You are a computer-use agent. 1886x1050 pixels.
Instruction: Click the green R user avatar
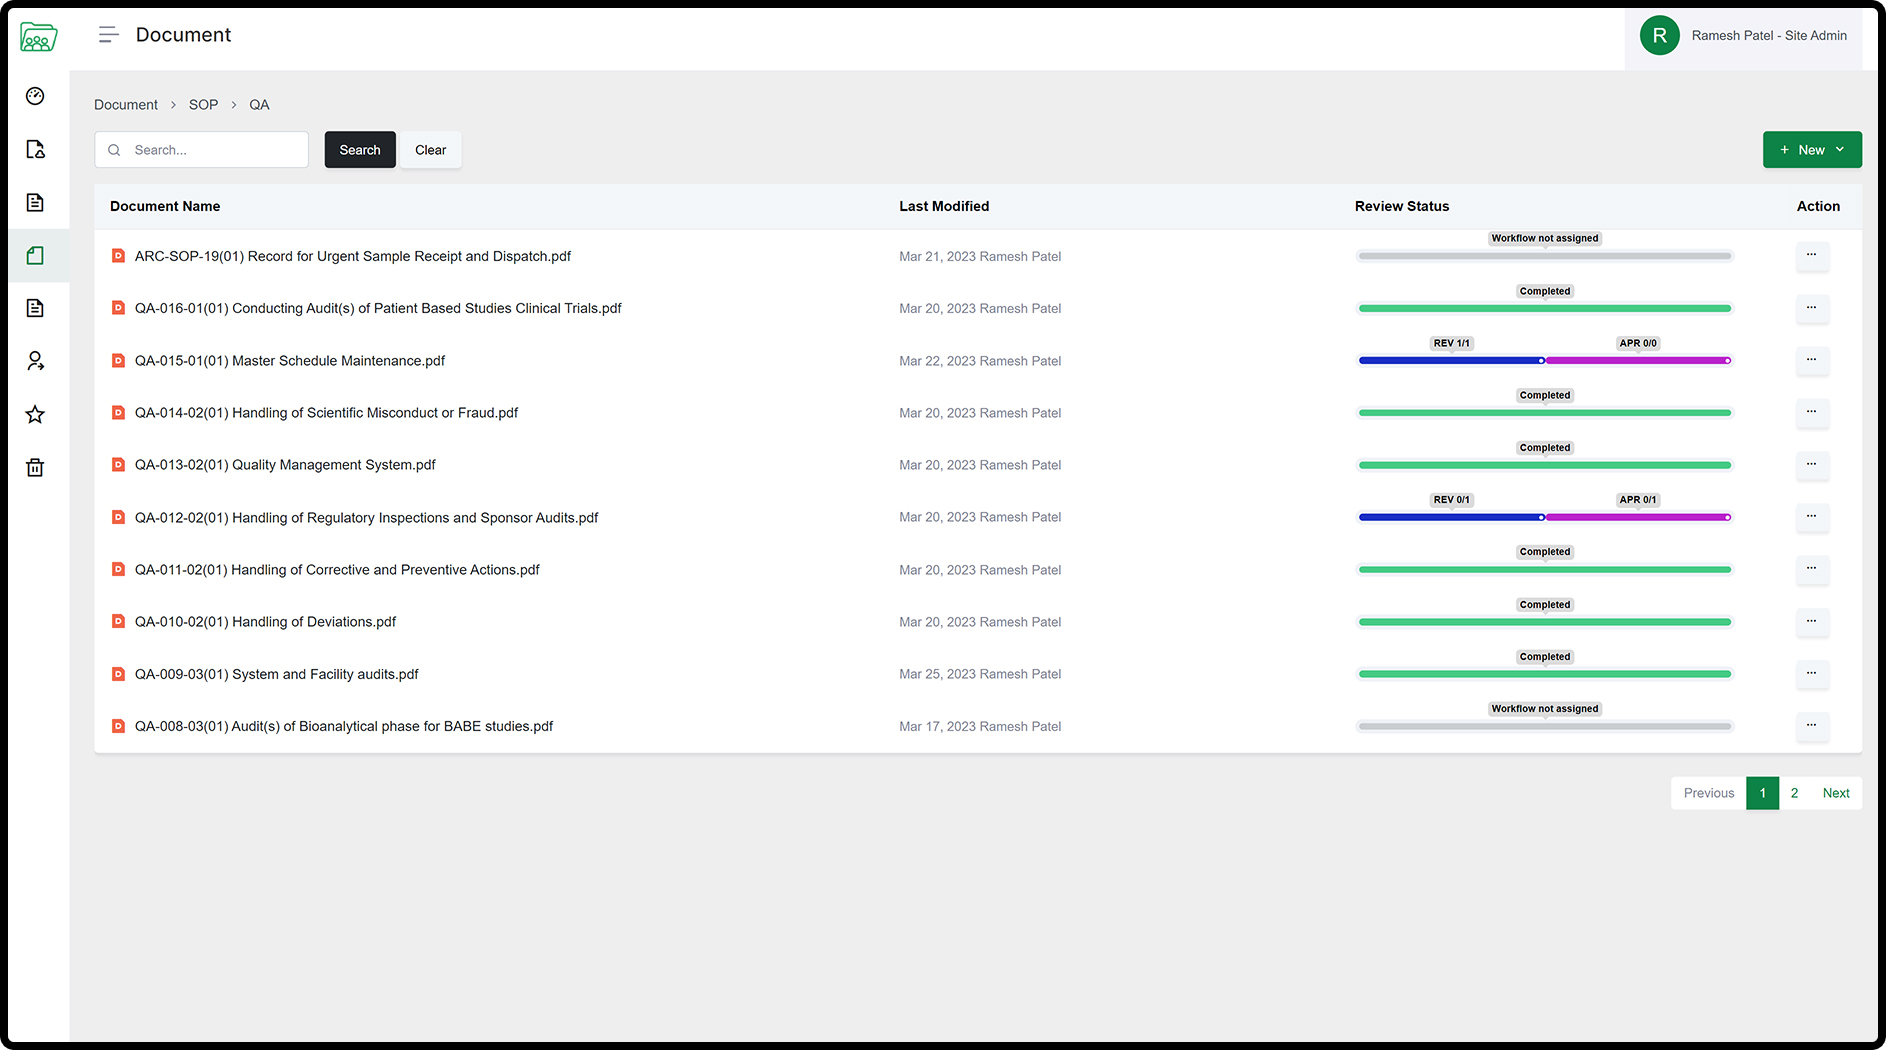(1659, 36)
